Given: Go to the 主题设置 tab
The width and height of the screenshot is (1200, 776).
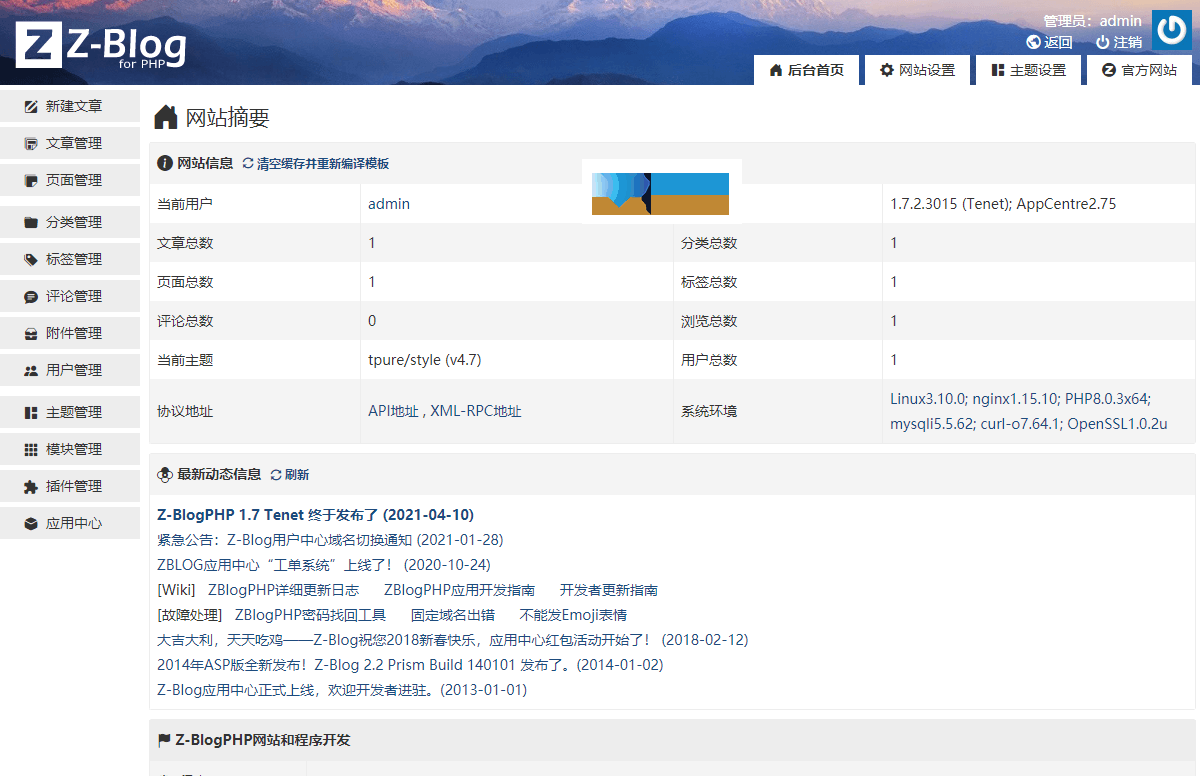Looking at the screenshot, I should point(1028,70).
